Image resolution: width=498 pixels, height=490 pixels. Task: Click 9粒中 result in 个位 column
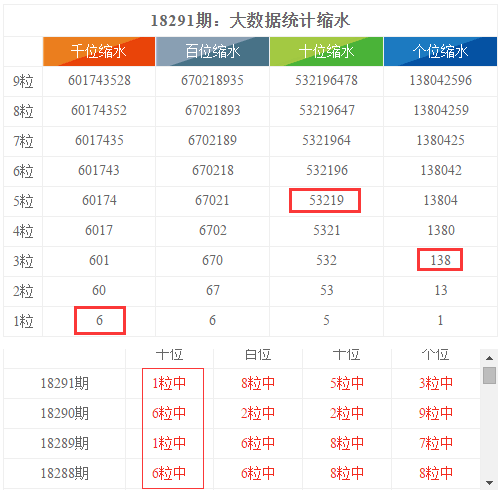[436, 413]
